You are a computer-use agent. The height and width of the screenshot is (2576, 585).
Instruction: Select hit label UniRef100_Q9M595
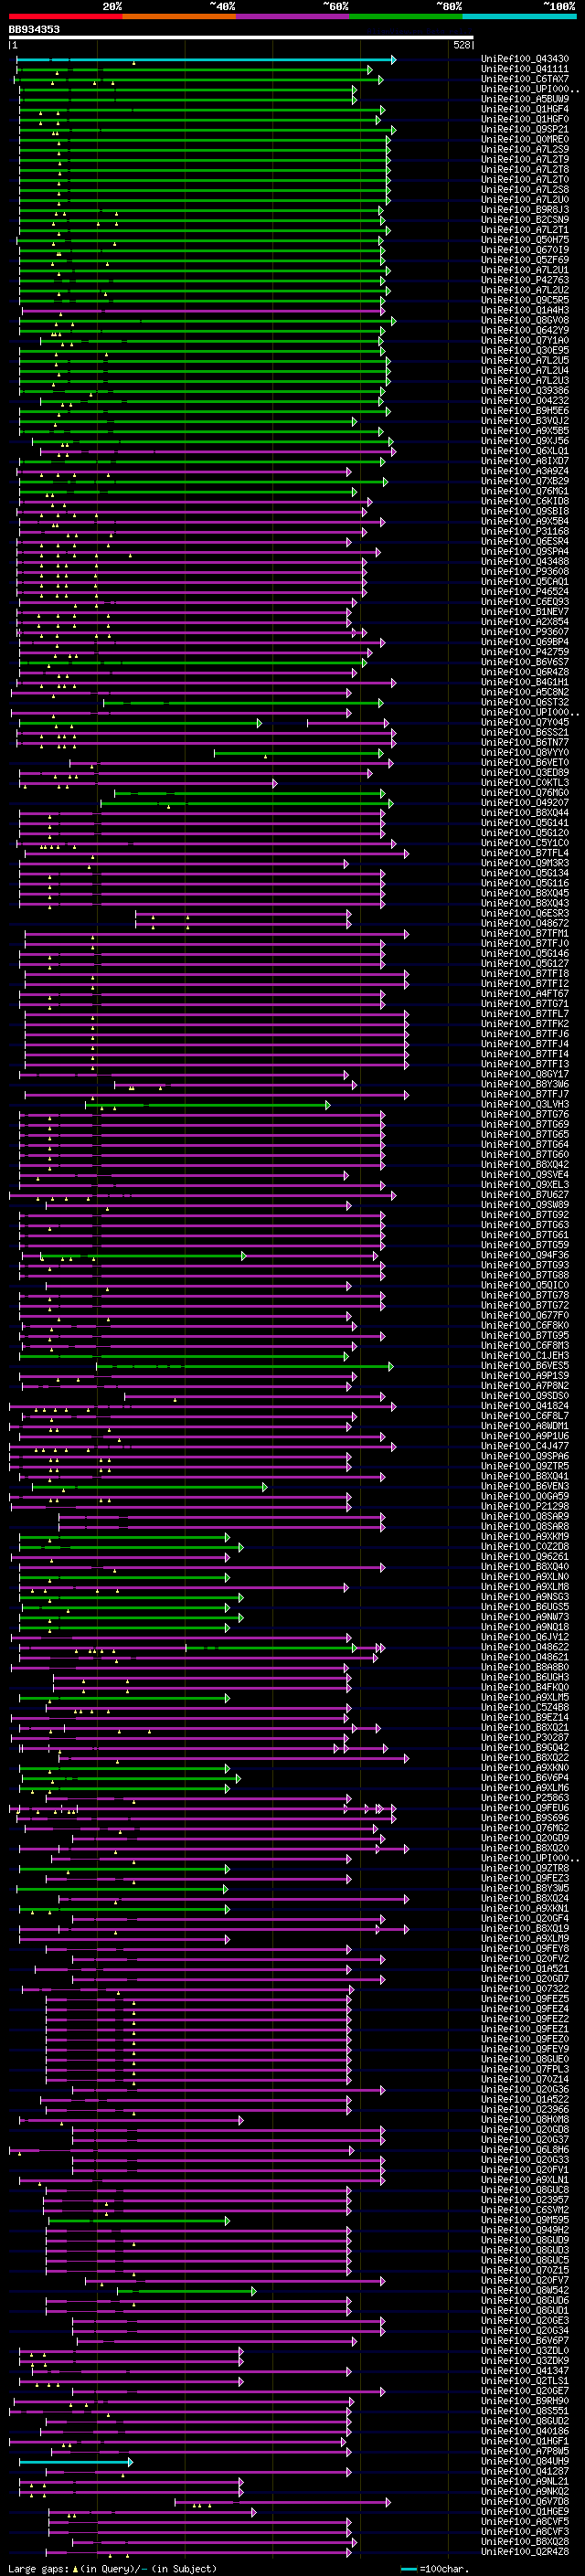coord(525,2221)
